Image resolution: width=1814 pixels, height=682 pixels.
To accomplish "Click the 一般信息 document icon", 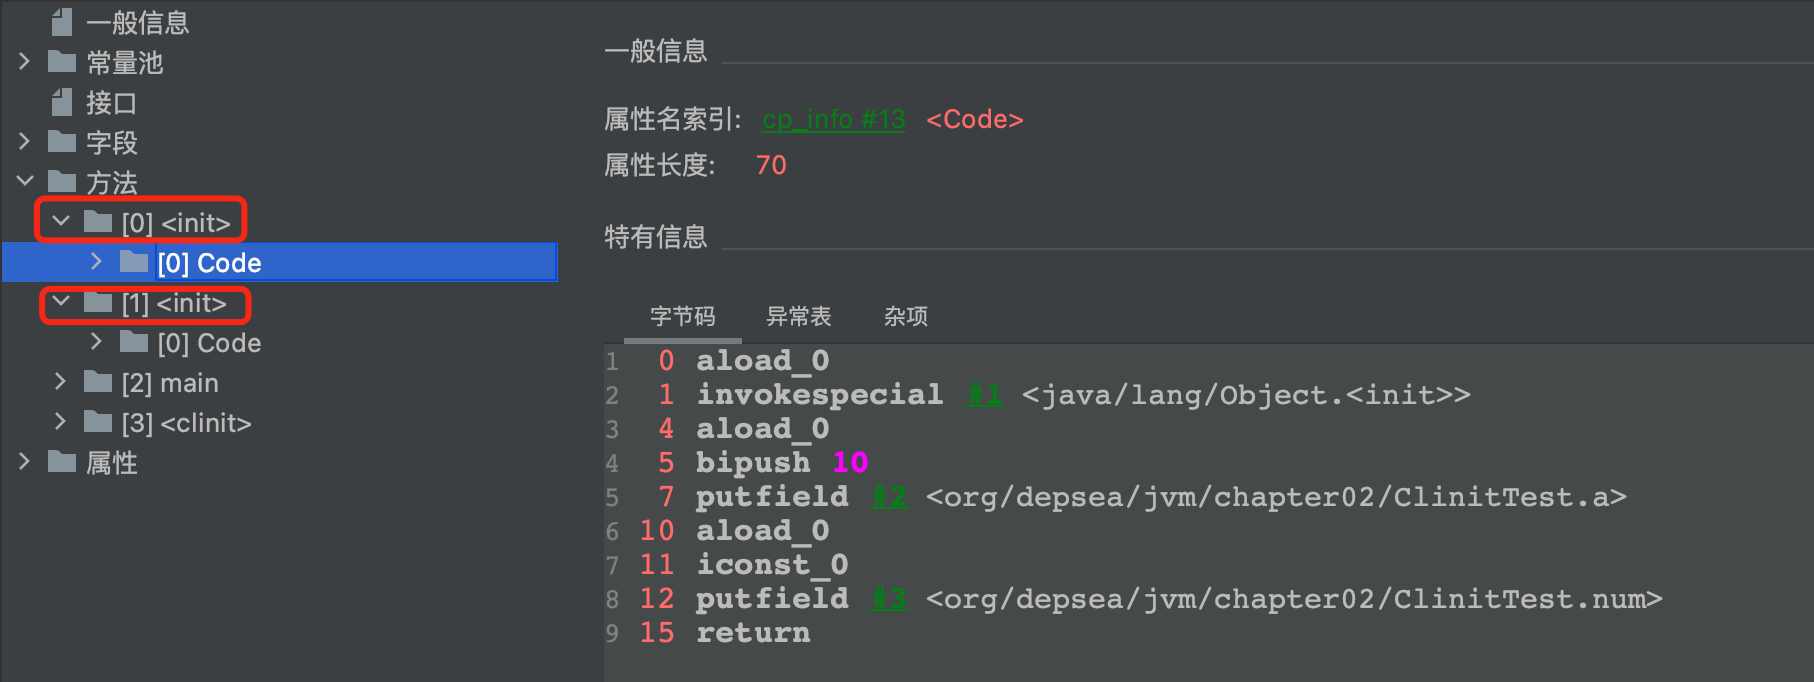I will click(62, 22).
